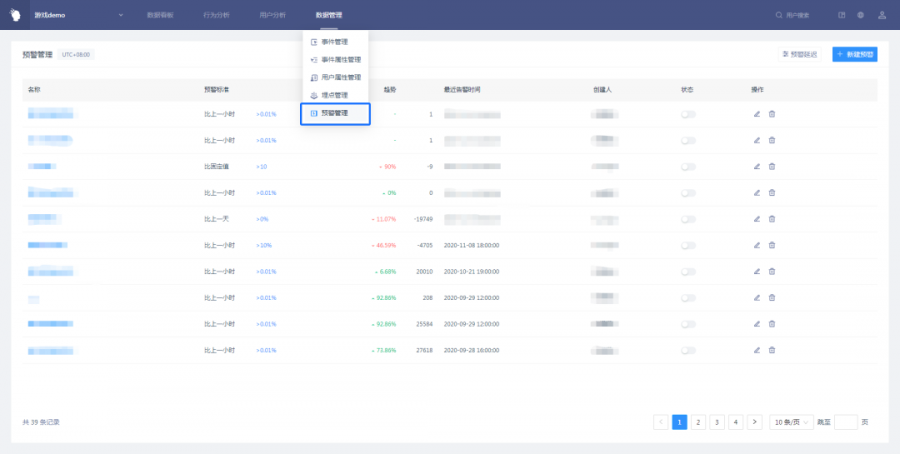Image resolution: width=900 pixels, height=454 pixels.
Task: Select 用户属性管理 from the dropdown menu
Action: click(335, 77)
